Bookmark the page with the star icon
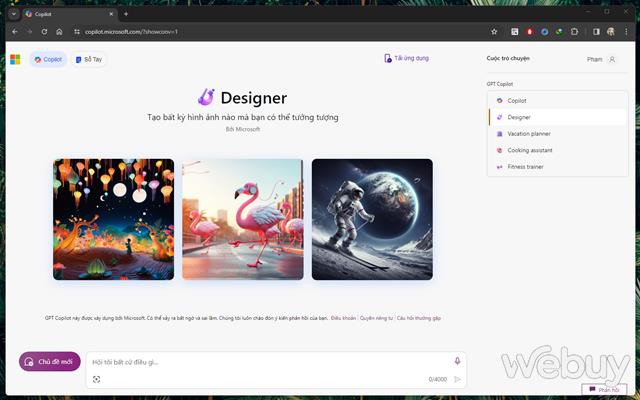Screen dimensions: 640x400 494,31
